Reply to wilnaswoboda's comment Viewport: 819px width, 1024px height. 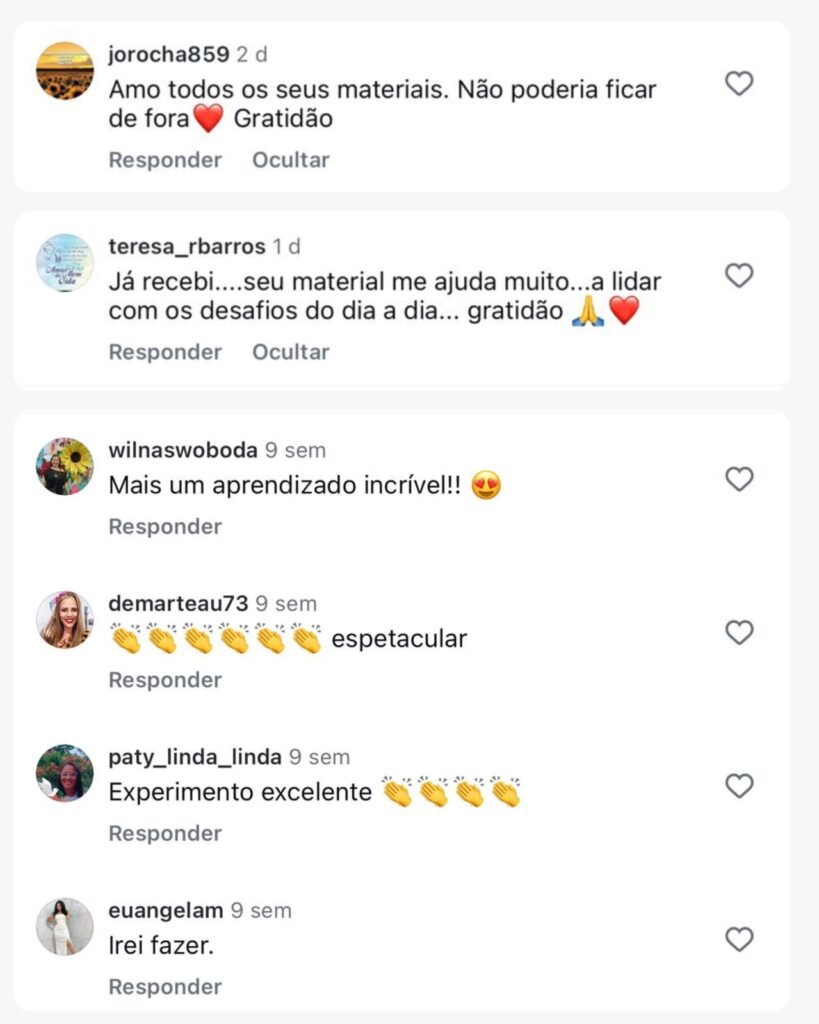(x=165, y=526)
